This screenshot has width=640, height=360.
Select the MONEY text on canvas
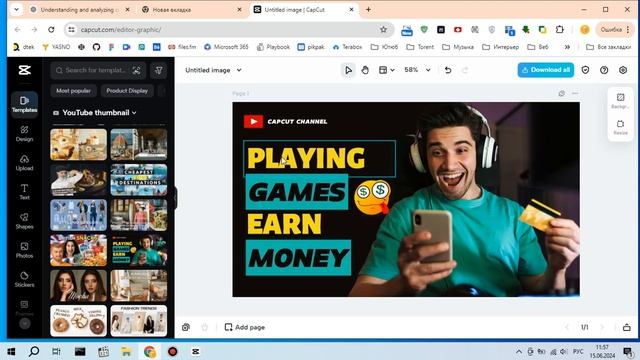point(298,258)
